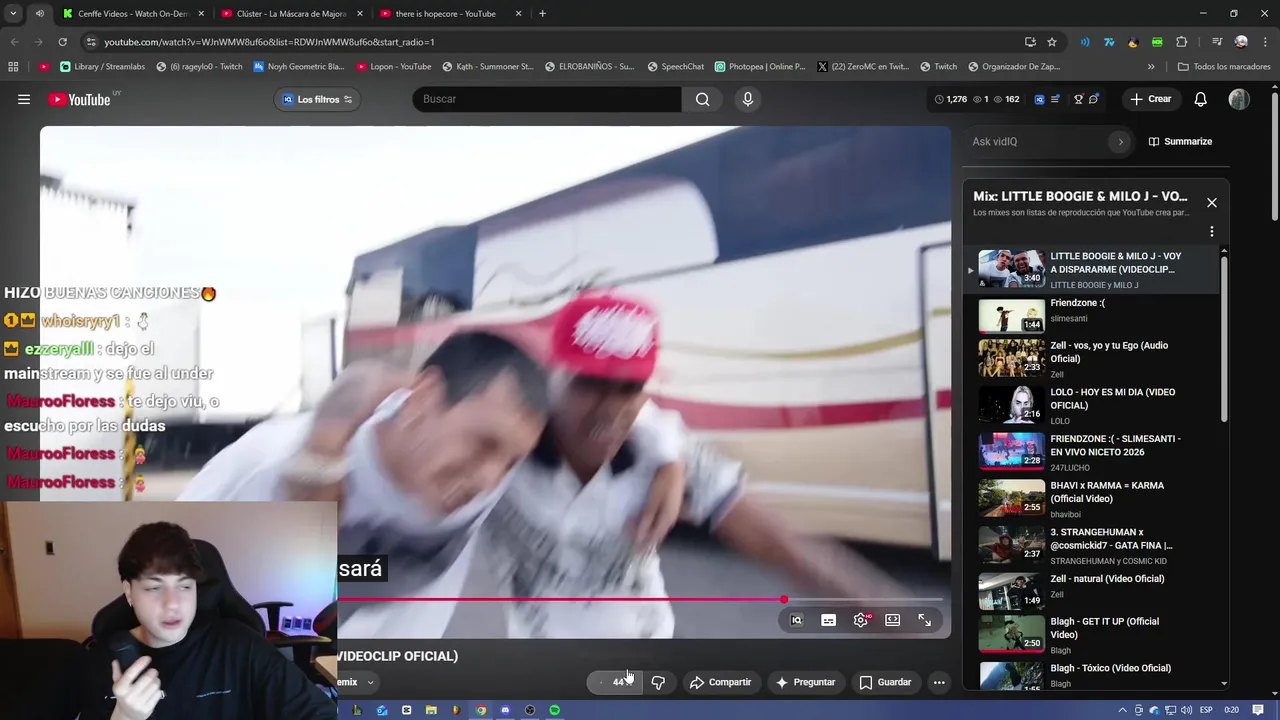Viewport: 1280px width, 720px height.
Task: Click the search magnifier button
Action: [702, 99]
